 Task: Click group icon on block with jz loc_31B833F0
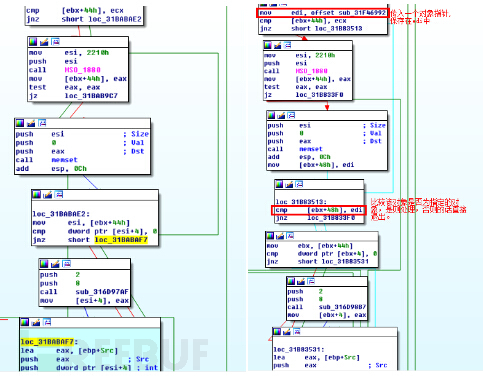tap(287, 45)
